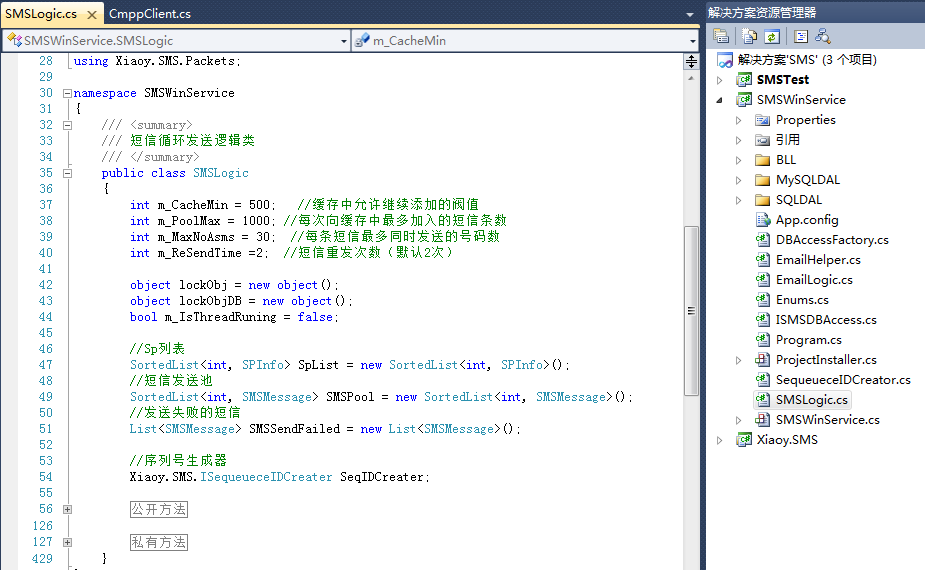The width and height of the screenshot is (925, 570).
Task: Click the Show All Files toolbar icon
Action: tap(749, 36)
